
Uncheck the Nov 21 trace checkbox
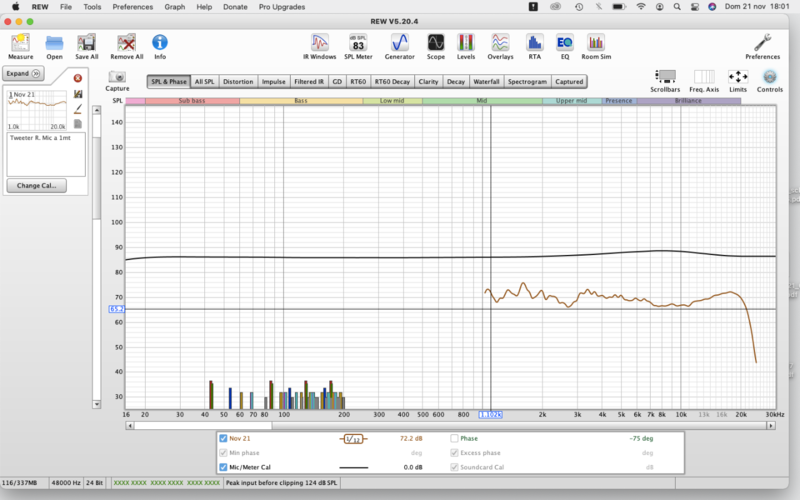point(223,438)
